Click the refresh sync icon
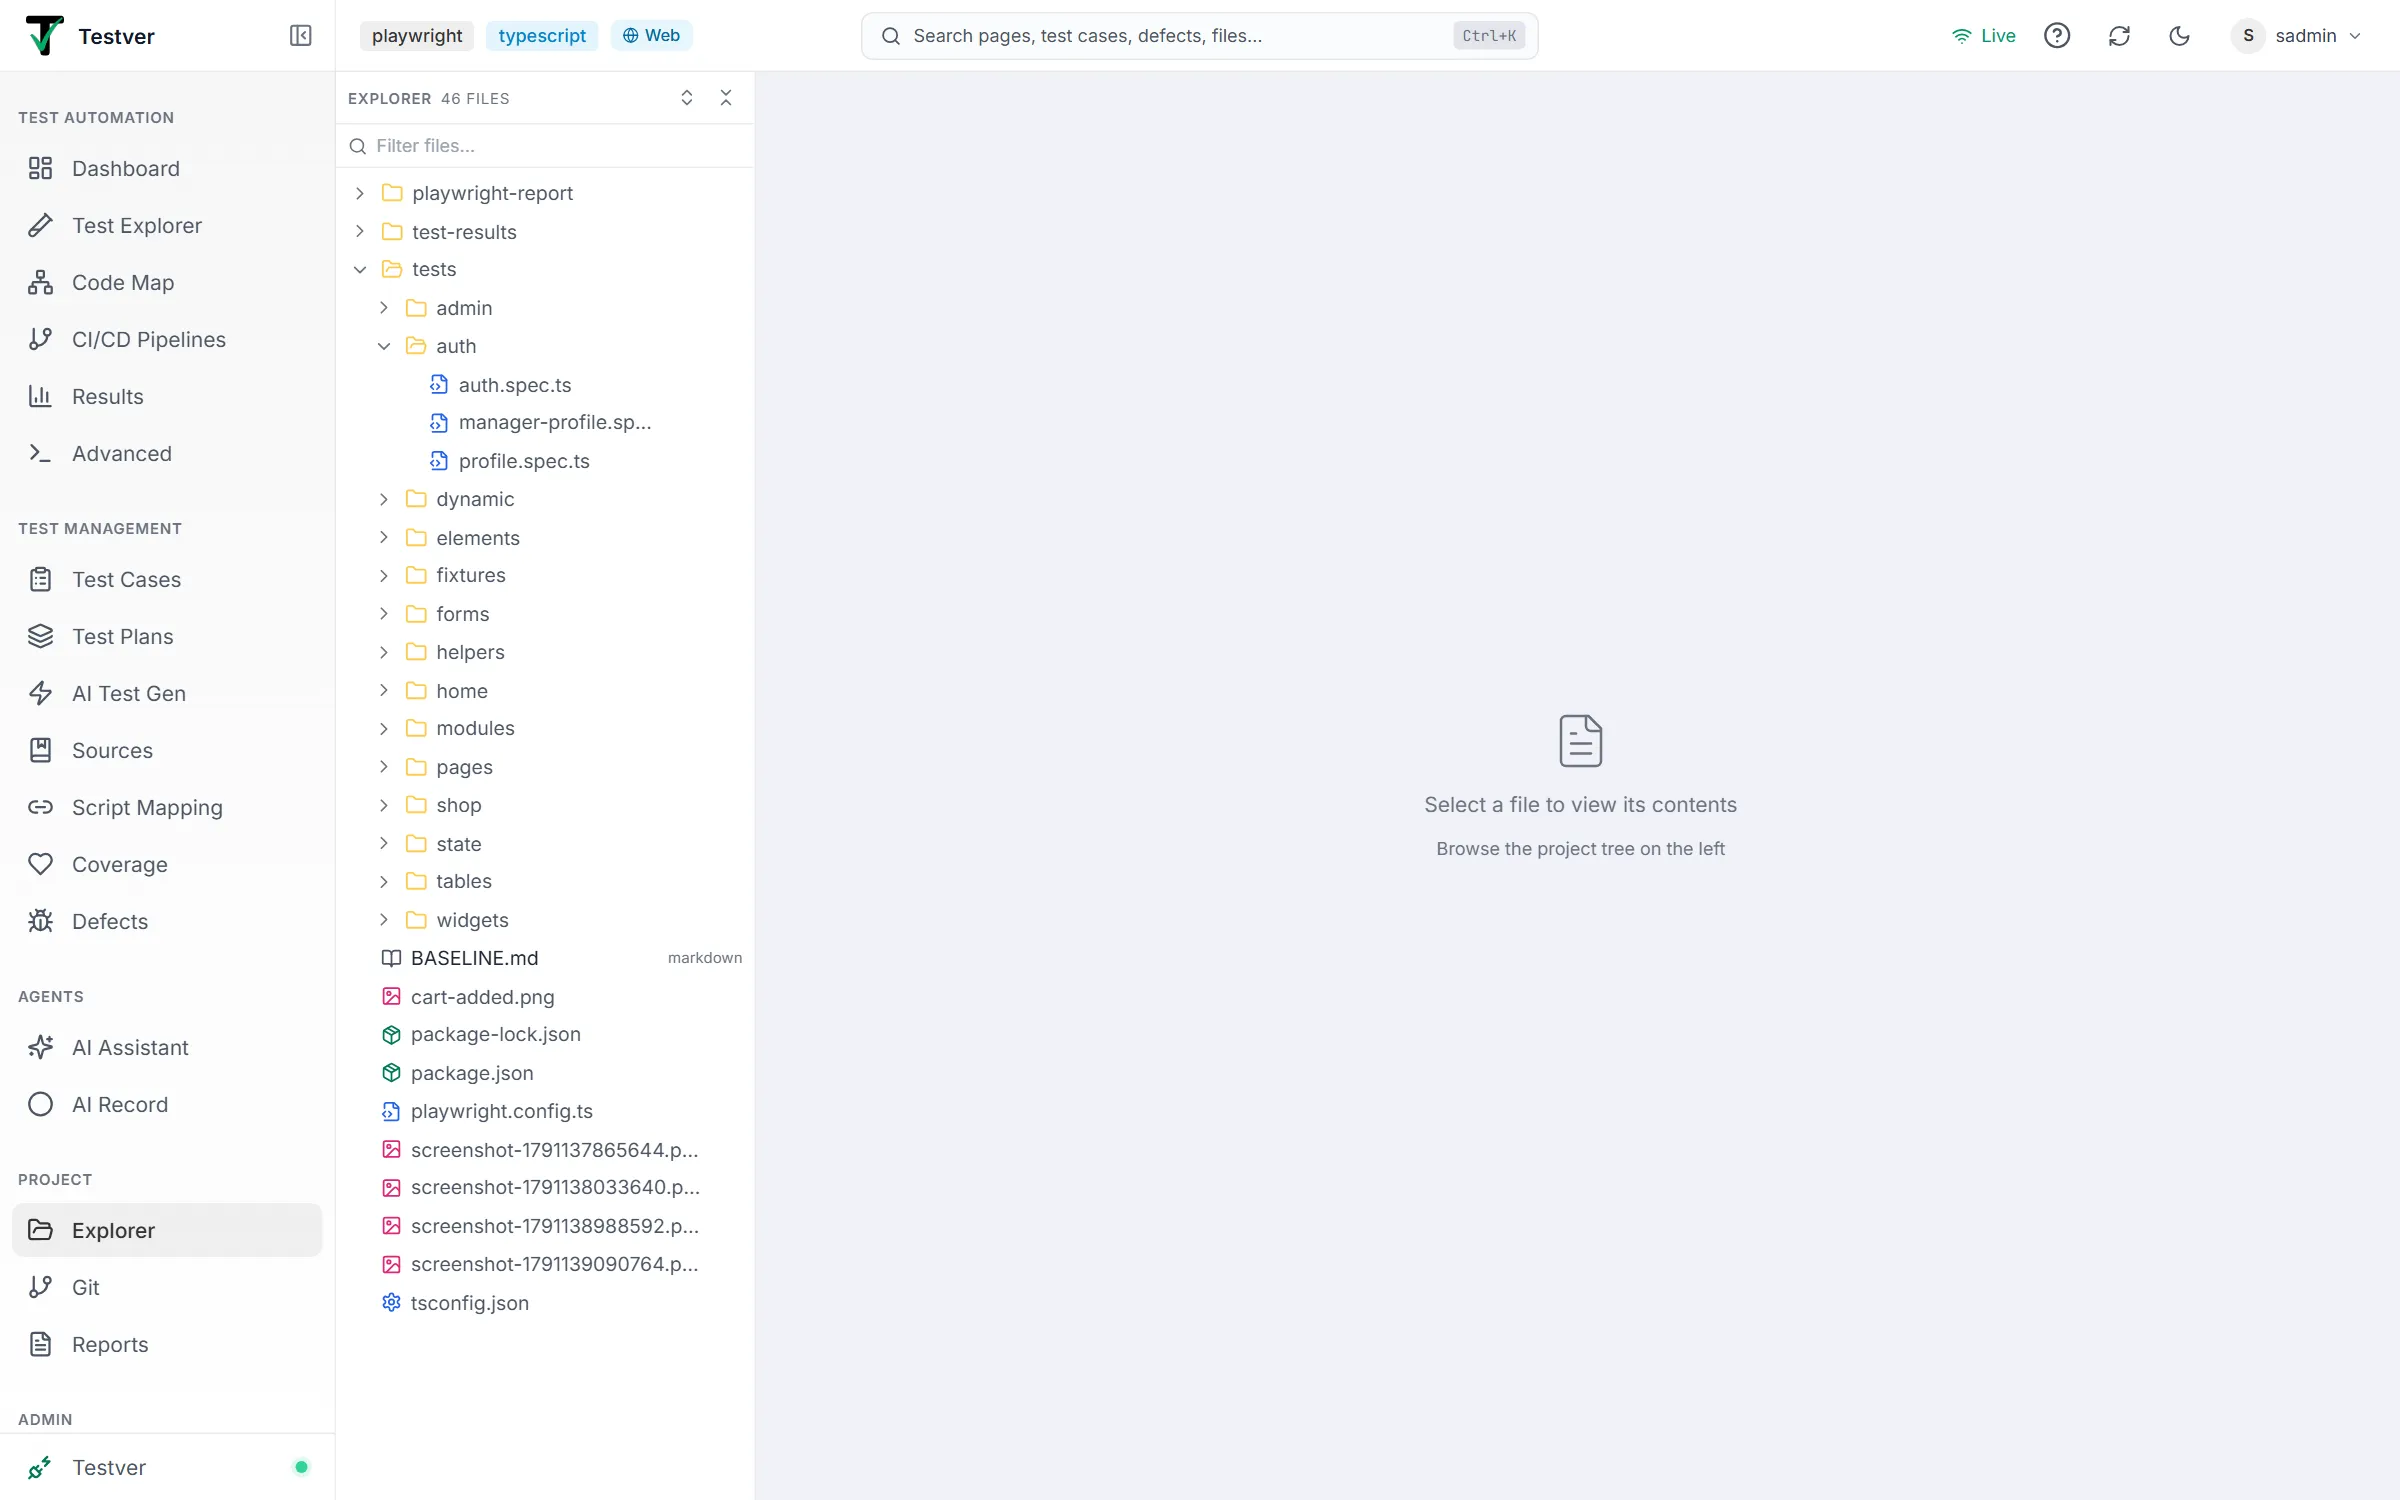This screenshot has width=2400, height=1500. tap(2119, 36)
